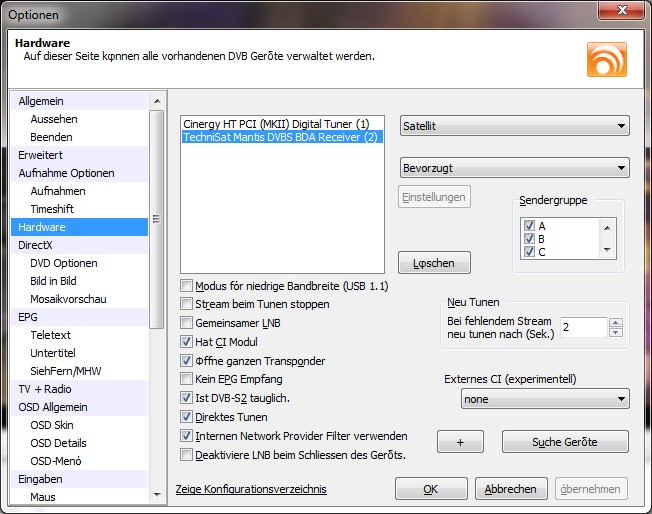Uncheck Ist DVB-S2 tauglich

pos(186,398)
